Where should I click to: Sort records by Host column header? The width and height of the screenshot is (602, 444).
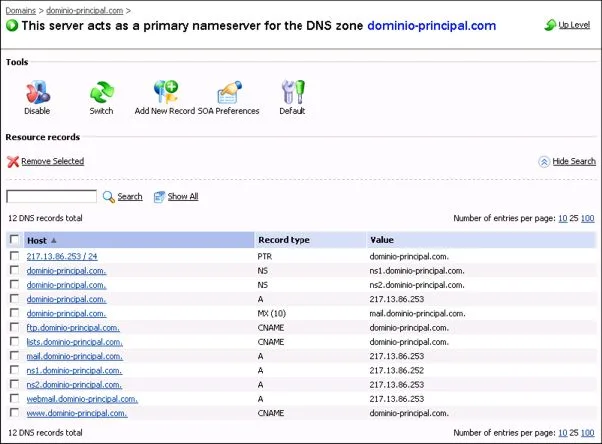37,240
